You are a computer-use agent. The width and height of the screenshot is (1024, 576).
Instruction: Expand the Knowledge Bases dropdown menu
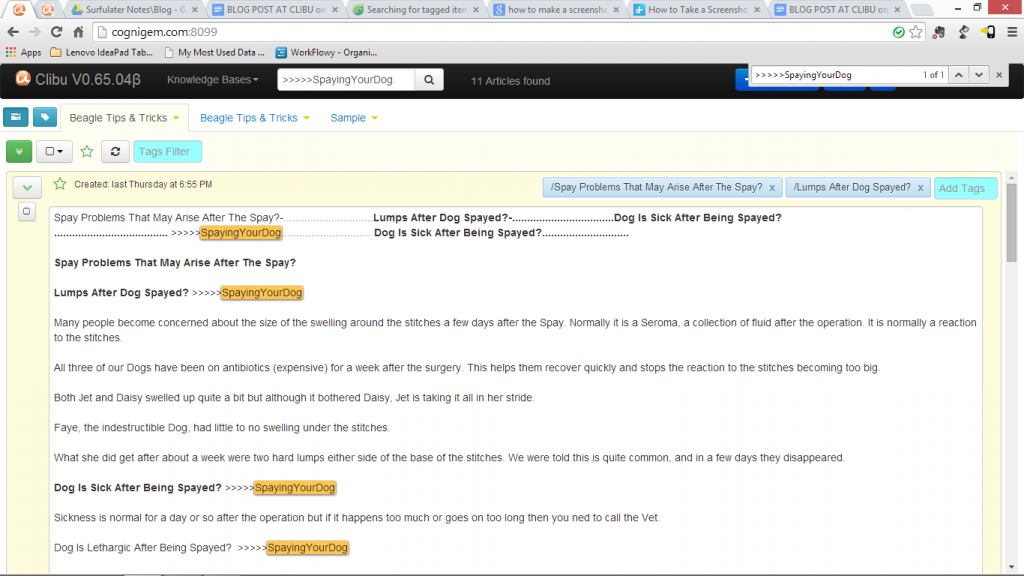click(212, 80)
